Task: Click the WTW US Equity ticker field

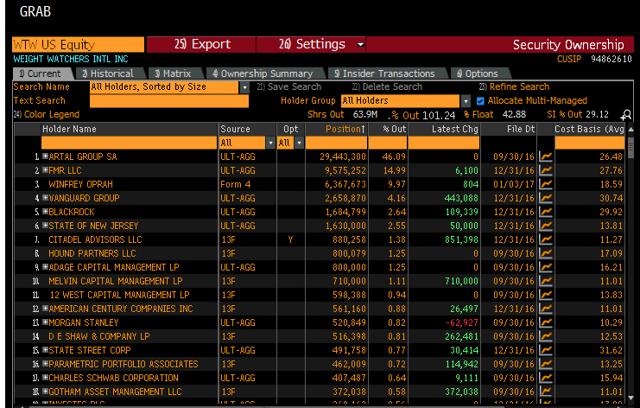Action: tap(78, 44)
